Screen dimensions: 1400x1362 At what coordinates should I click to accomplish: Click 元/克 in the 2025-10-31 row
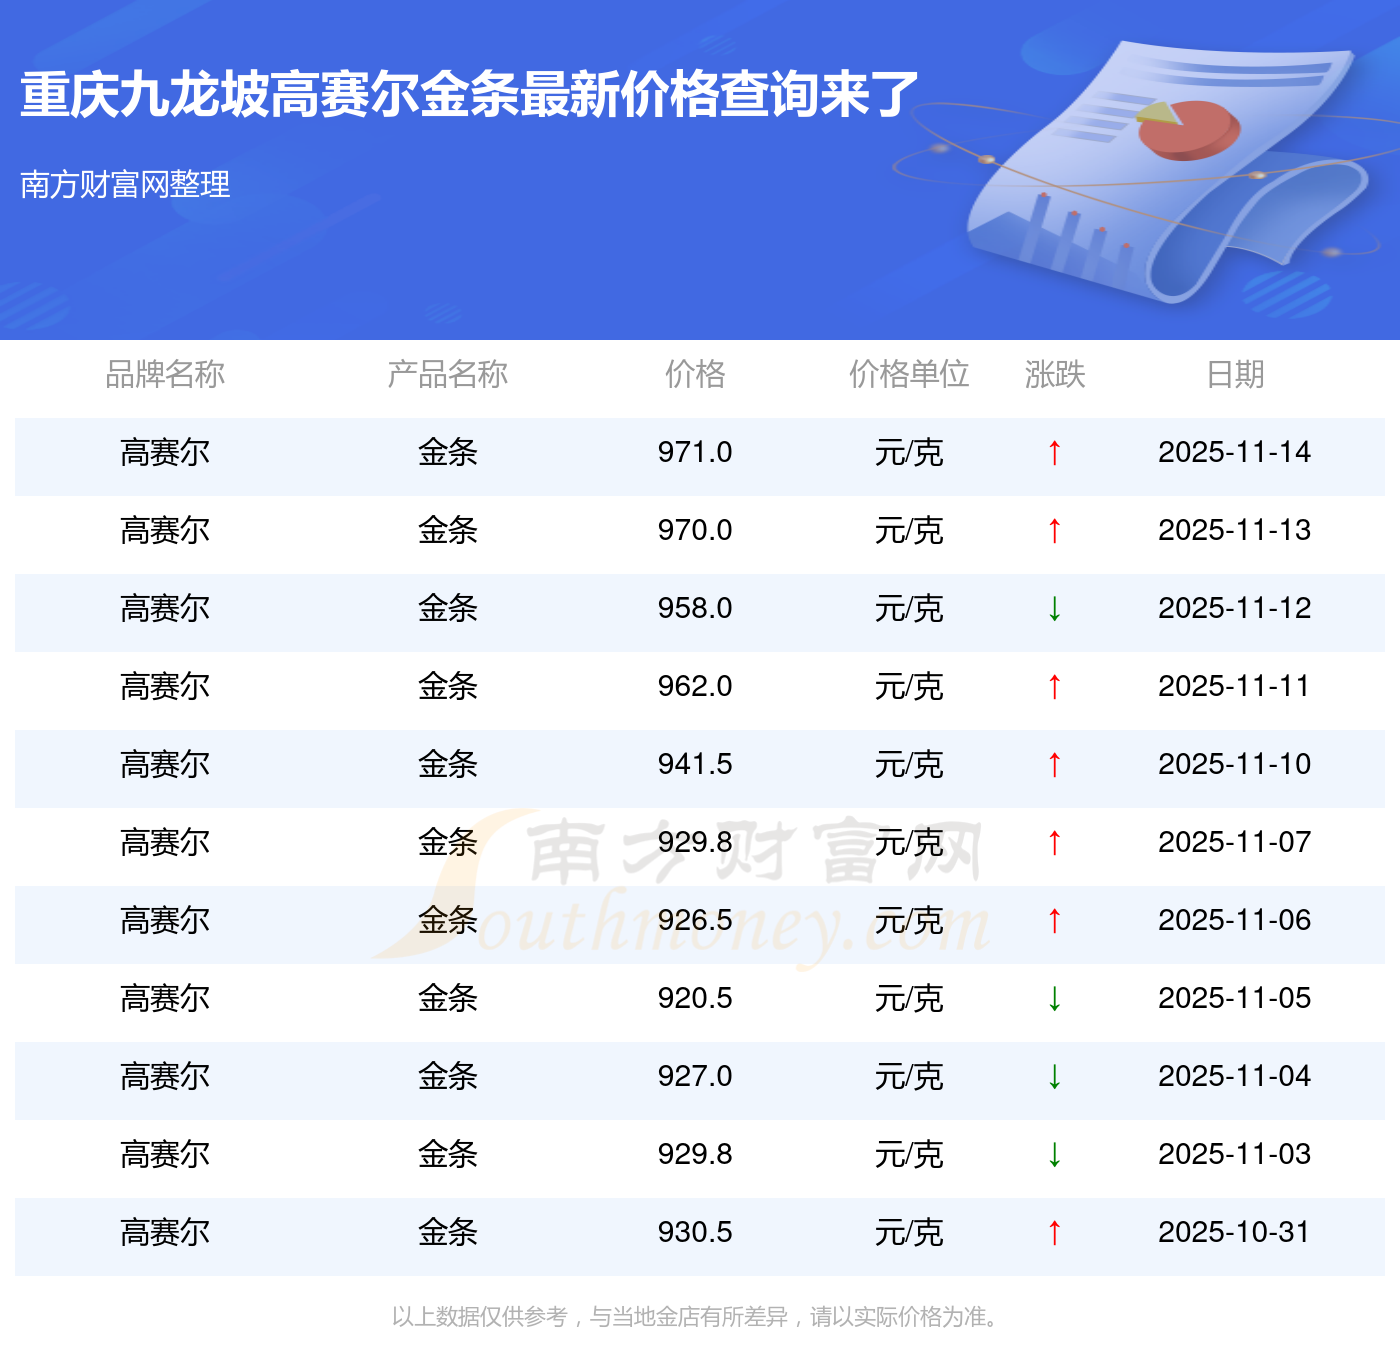909,1233
